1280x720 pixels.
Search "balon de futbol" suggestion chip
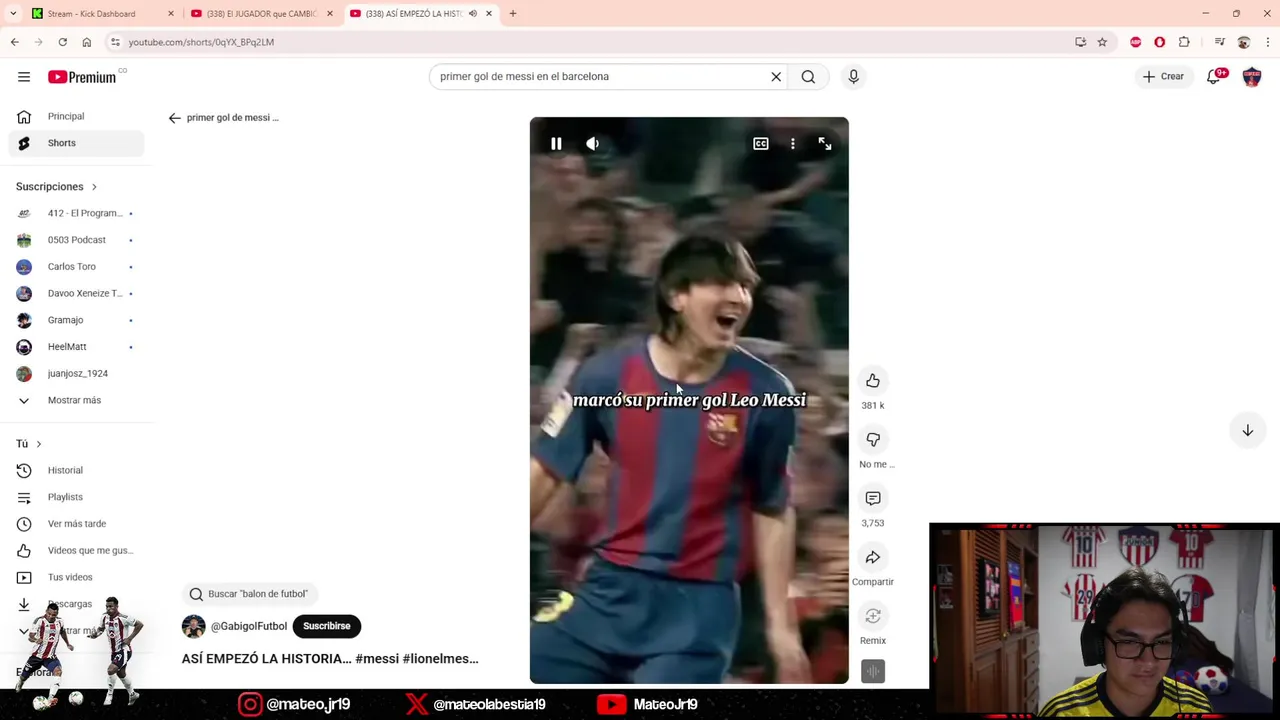249,594
